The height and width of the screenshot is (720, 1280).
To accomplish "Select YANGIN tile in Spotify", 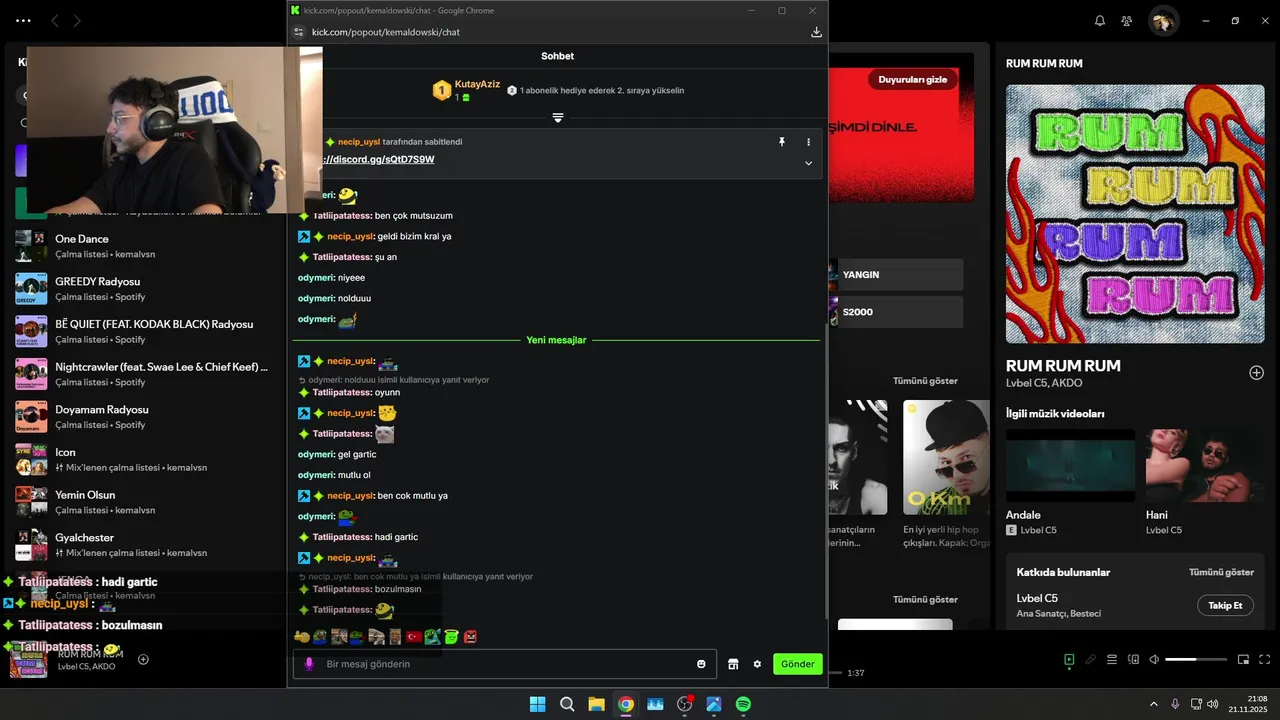I will [x=895, y=274].
